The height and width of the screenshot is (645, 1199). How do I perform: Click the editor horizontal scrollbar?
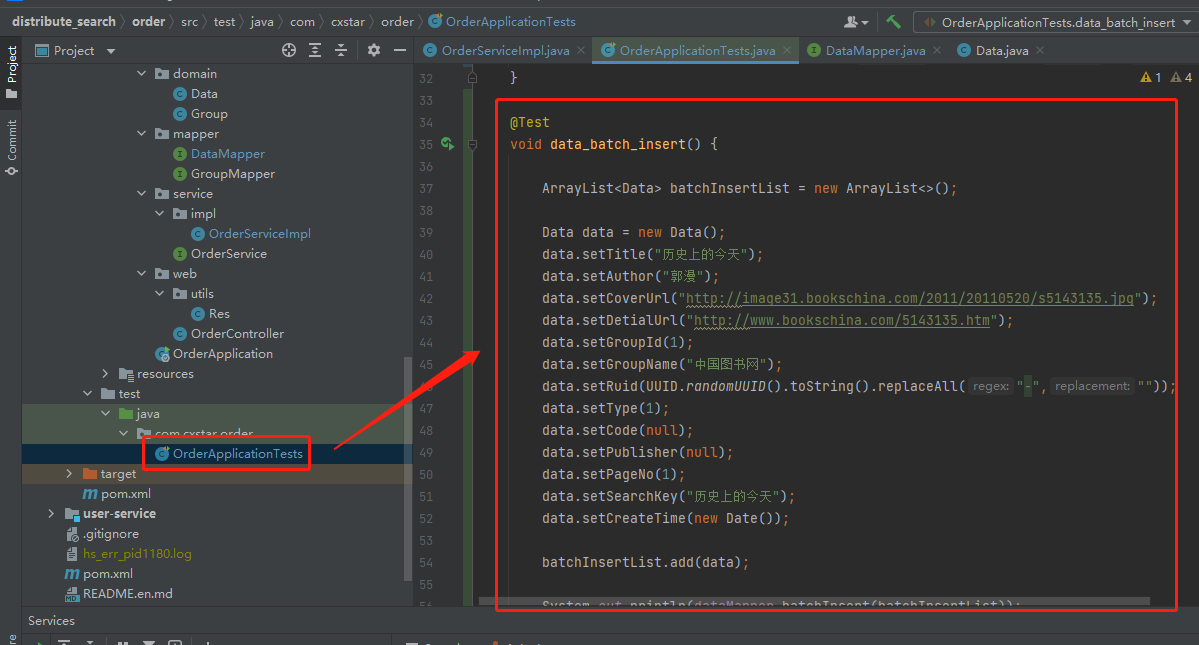tap(814, 601)
